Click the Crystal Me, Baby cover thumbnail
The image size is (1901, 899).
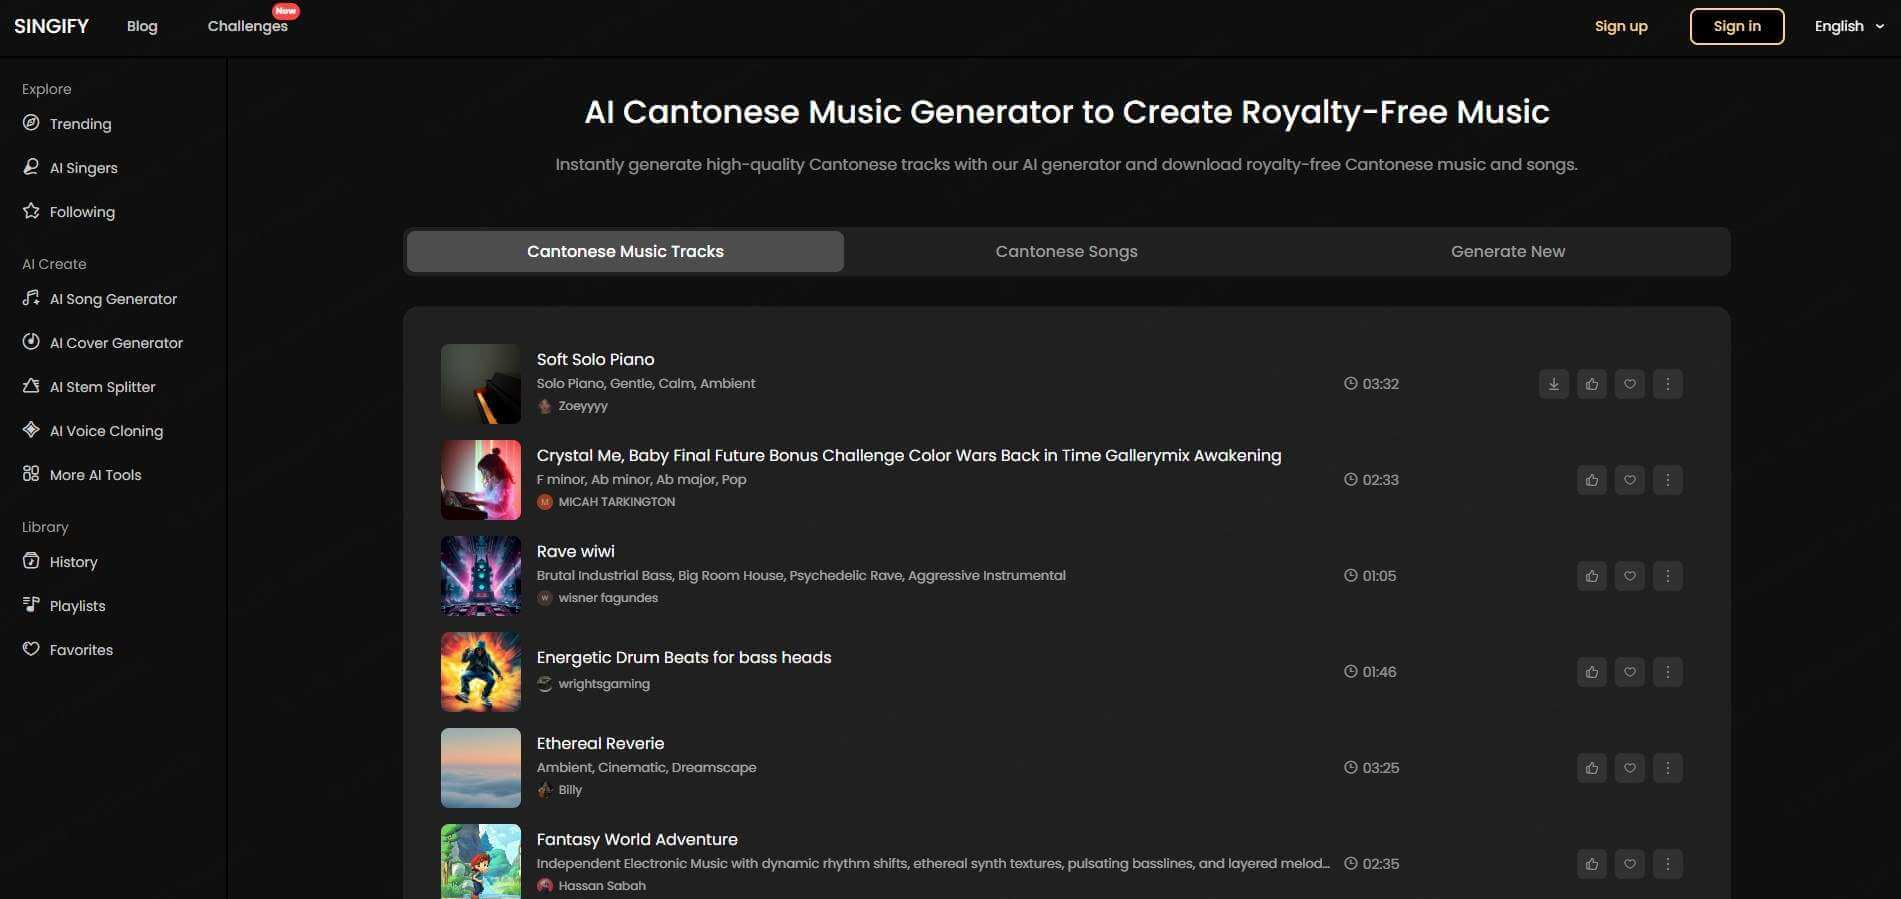point(481,480)
